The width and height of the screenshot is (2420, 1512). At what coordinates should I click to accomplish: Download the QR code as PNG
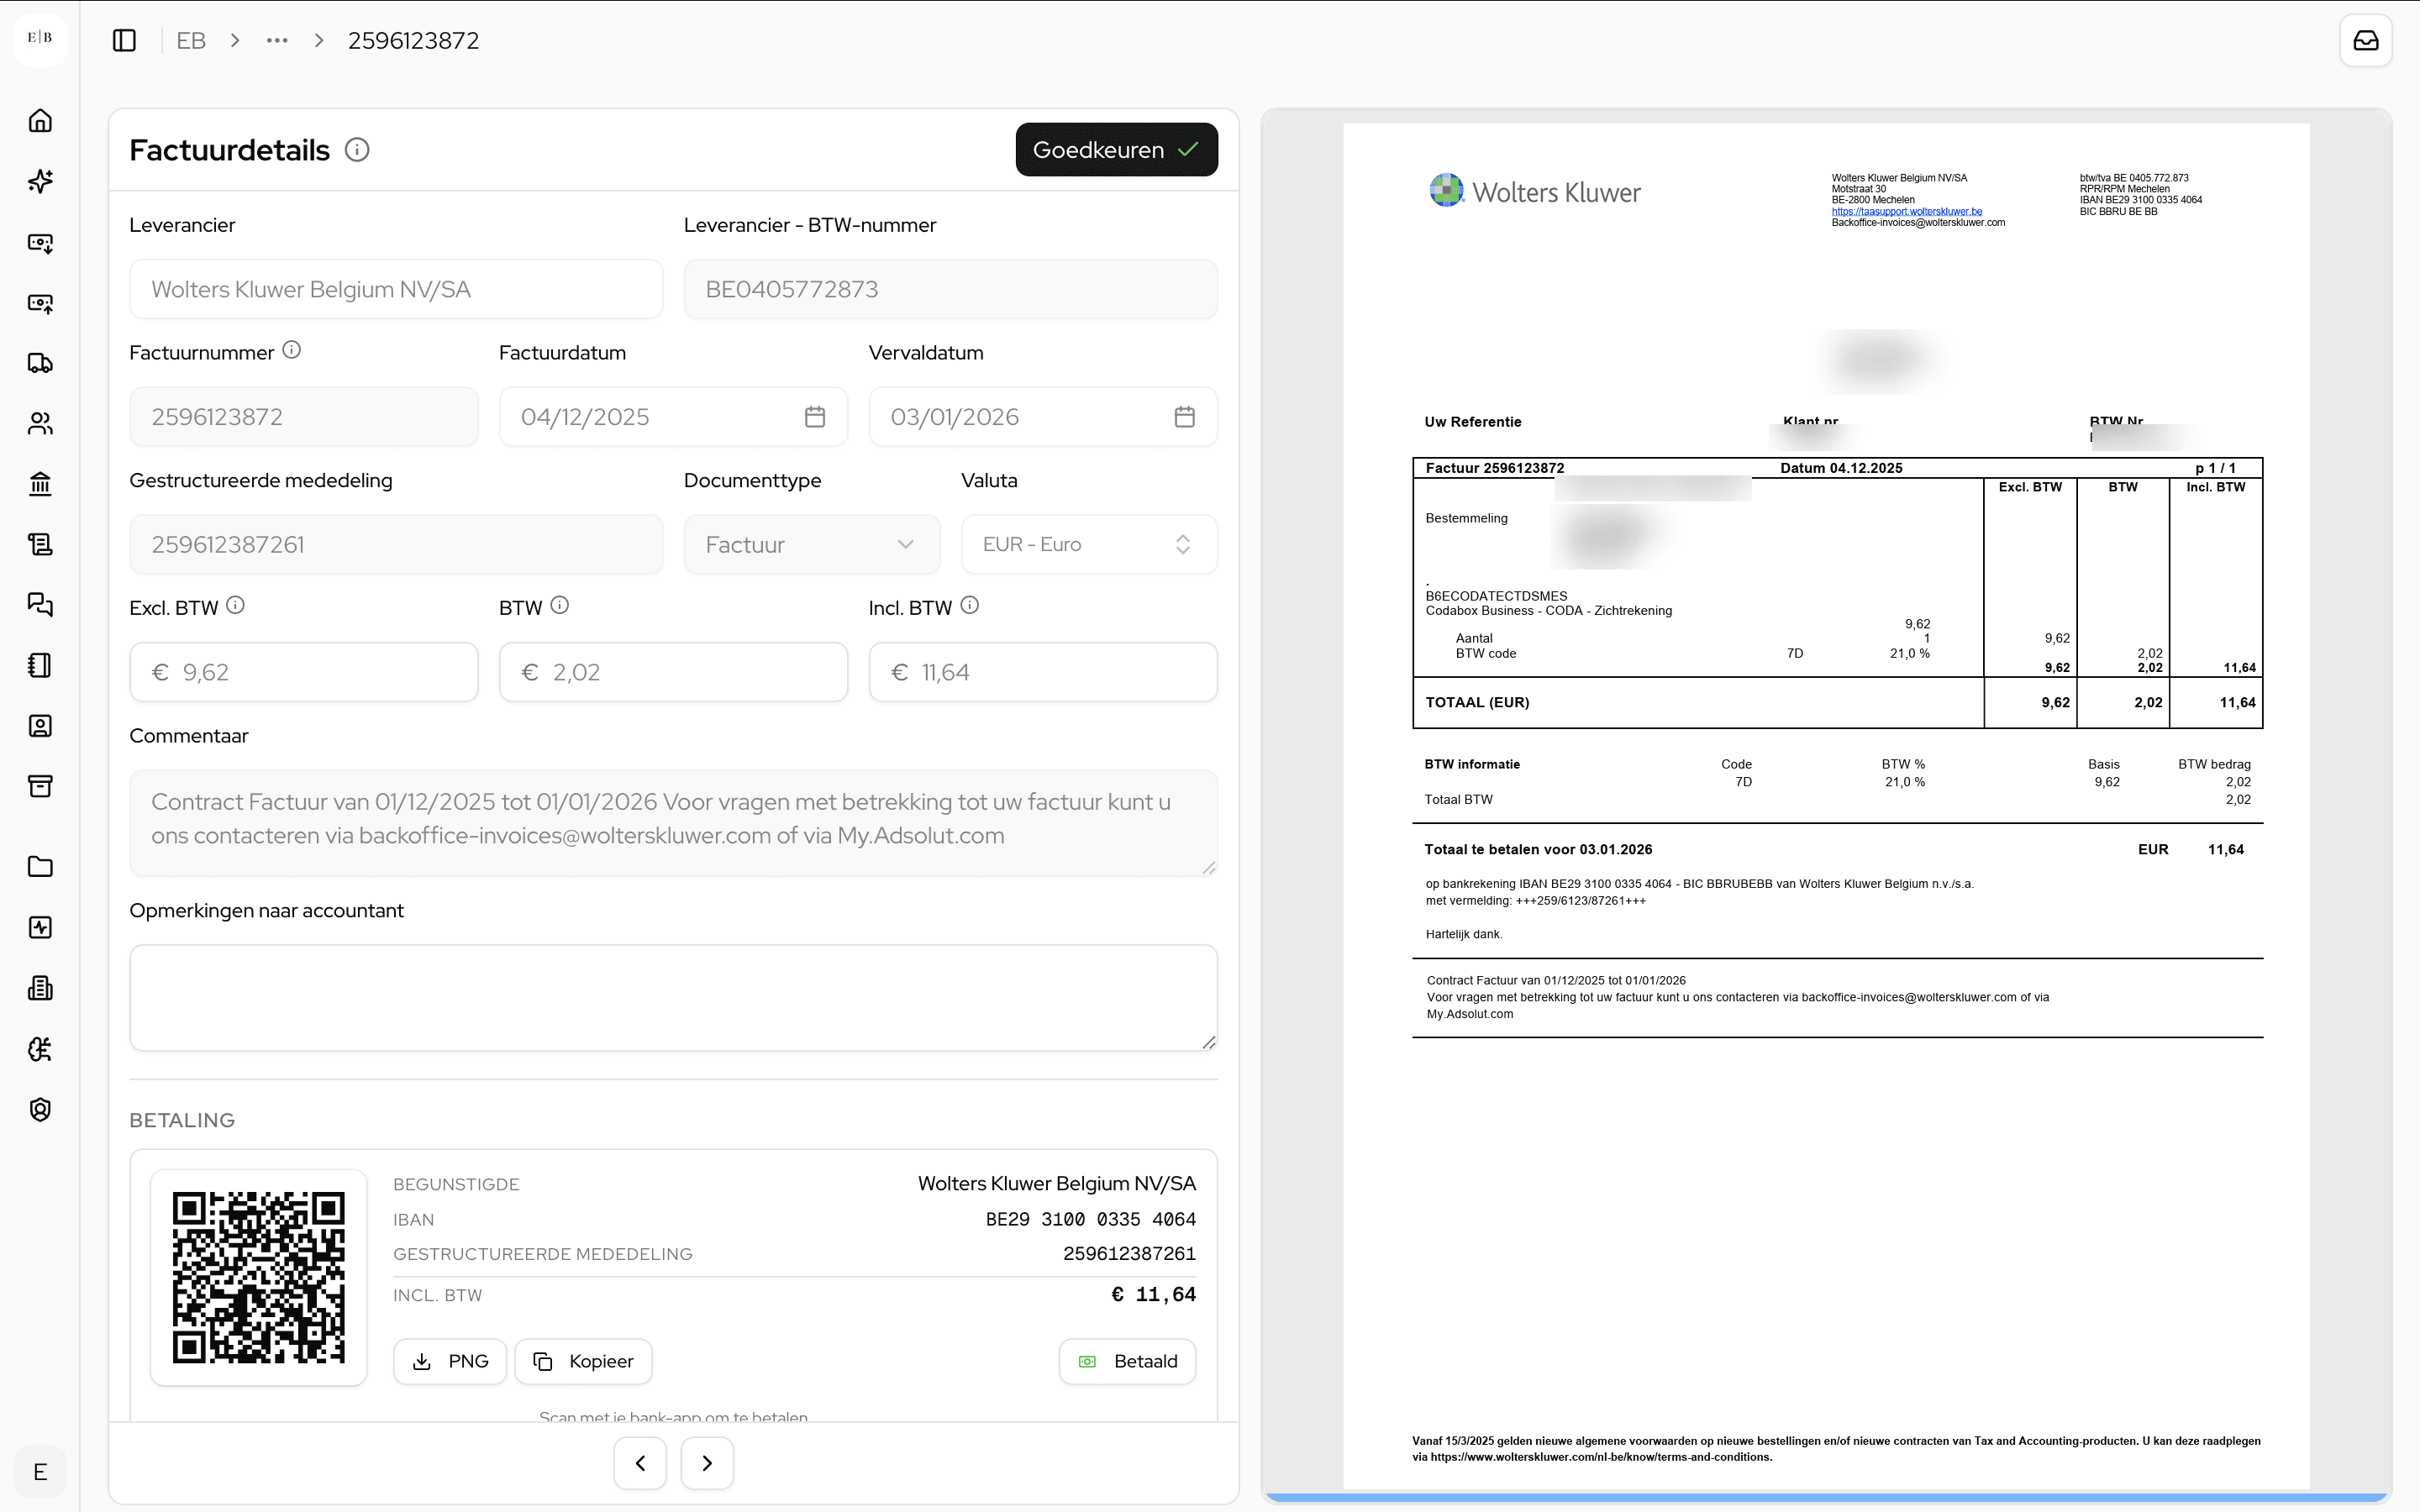click(x=450, y=1362)
